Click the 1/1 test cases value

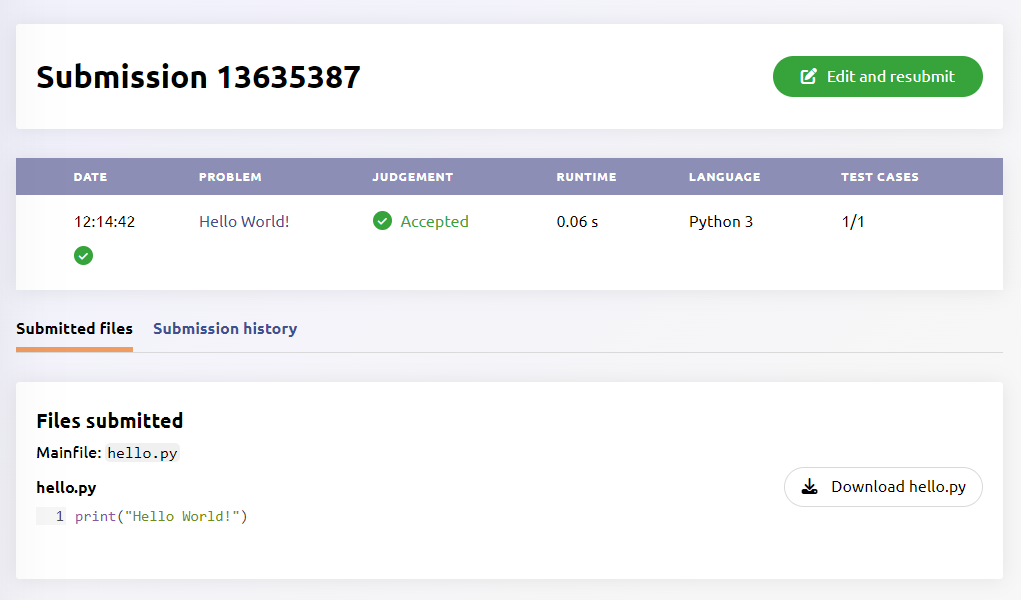coord(853,221)
